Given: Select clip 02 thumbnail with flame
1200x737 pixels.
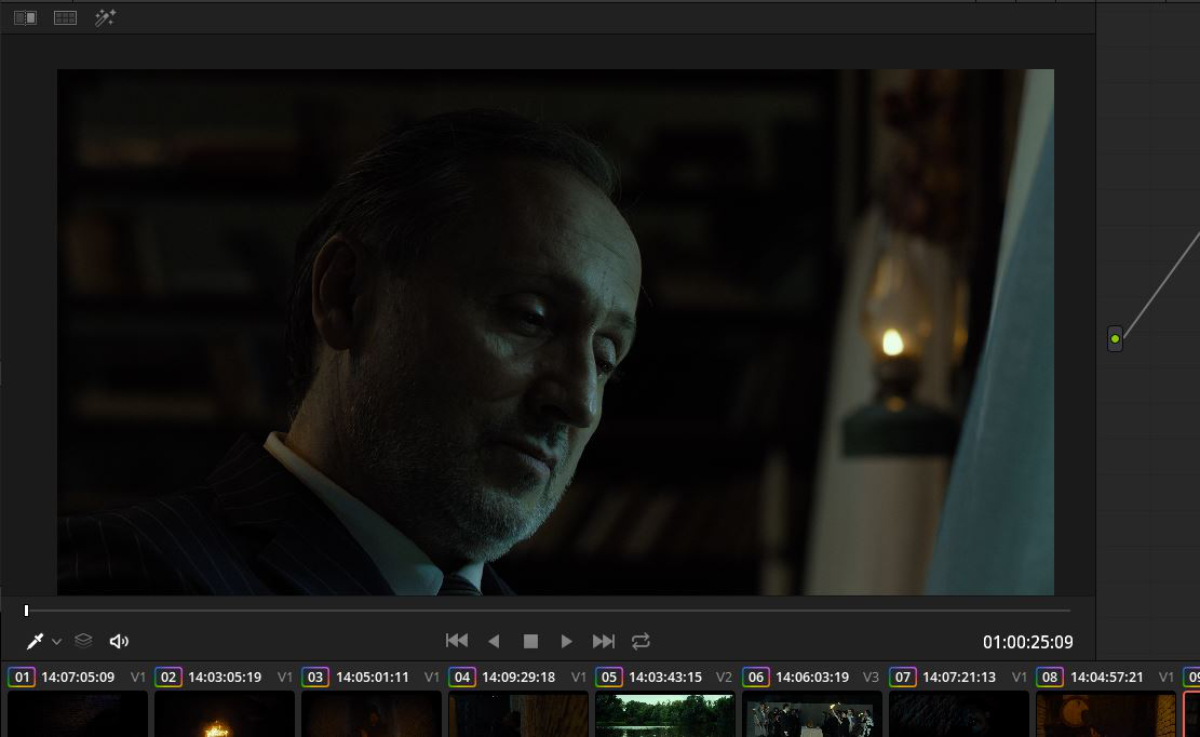Looking at the screenshot, I should [225, 714].
